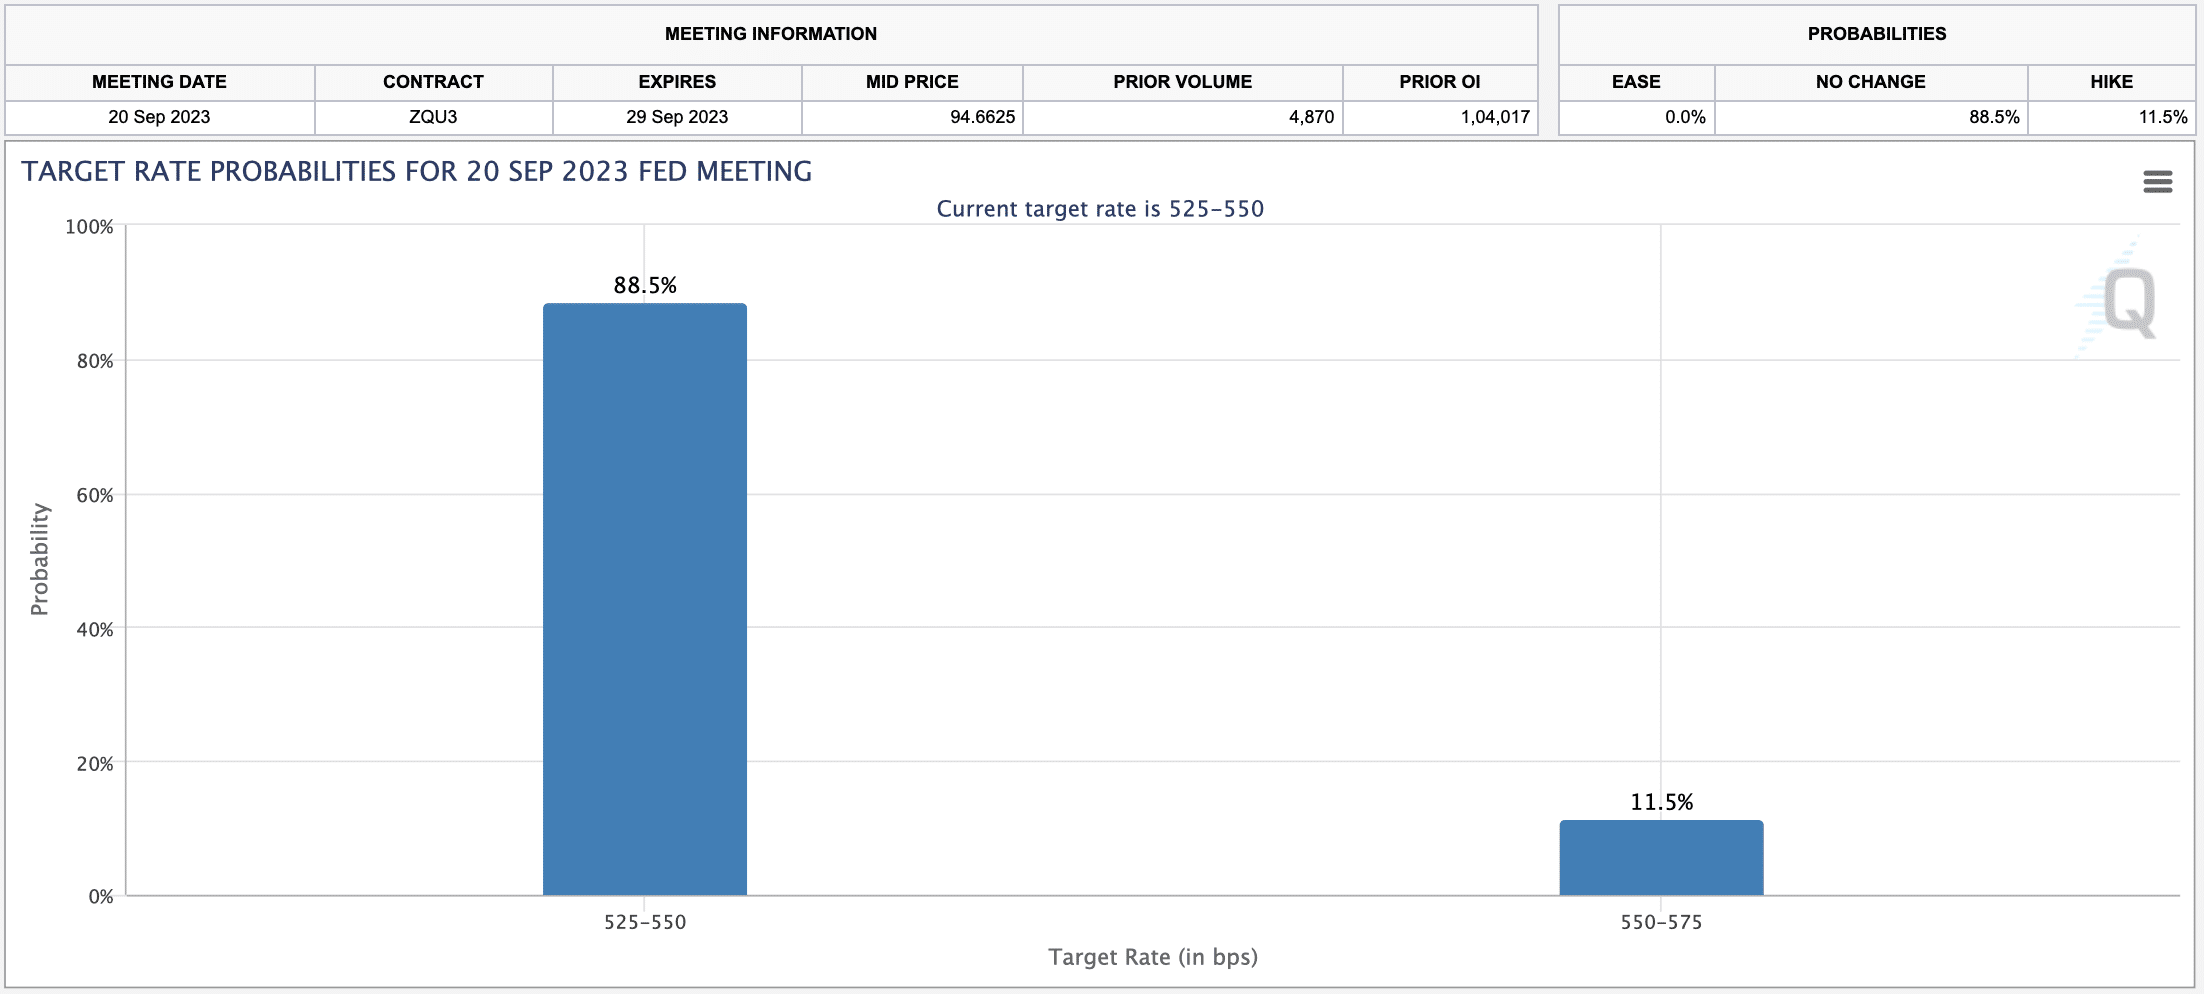Select the 1,04,017 prior OI cell
This screenshot has height=994, width=2204.
[x=1440, y=117]
